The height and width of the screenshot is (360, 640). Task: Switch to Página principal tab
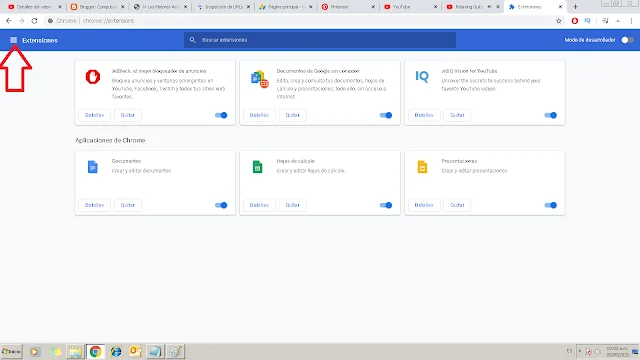point(286,7)
